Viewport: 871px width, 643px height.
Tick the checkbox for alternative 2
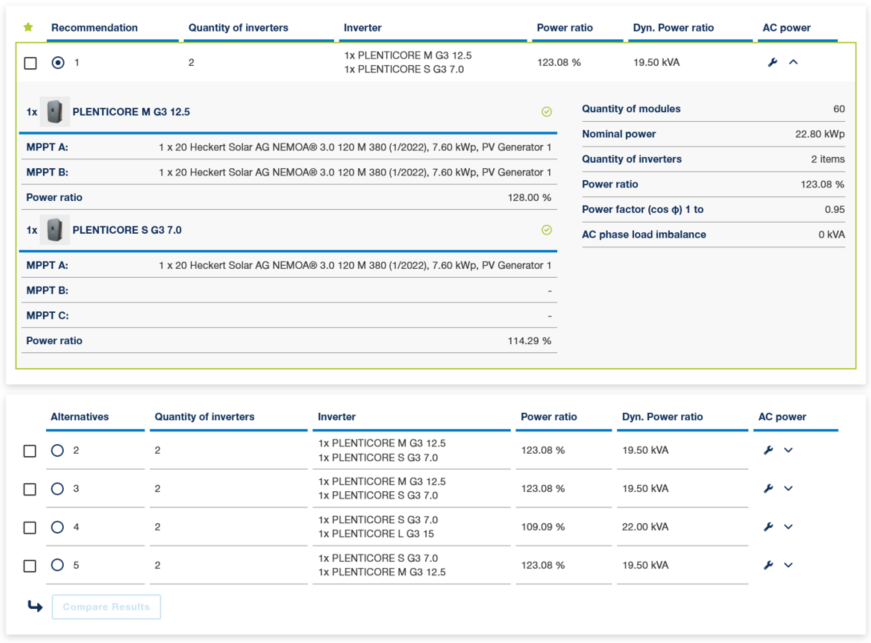30,451
